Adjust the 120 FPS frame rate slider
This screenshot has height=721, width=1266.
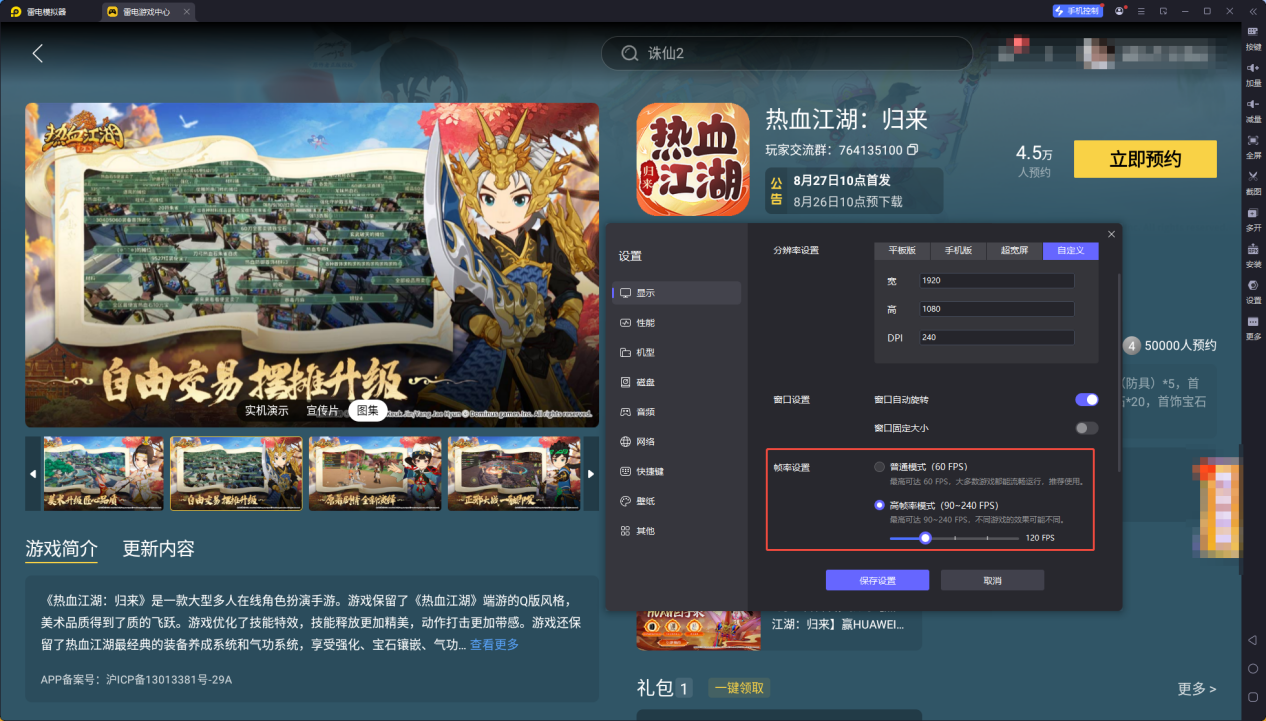coord(924,538)
